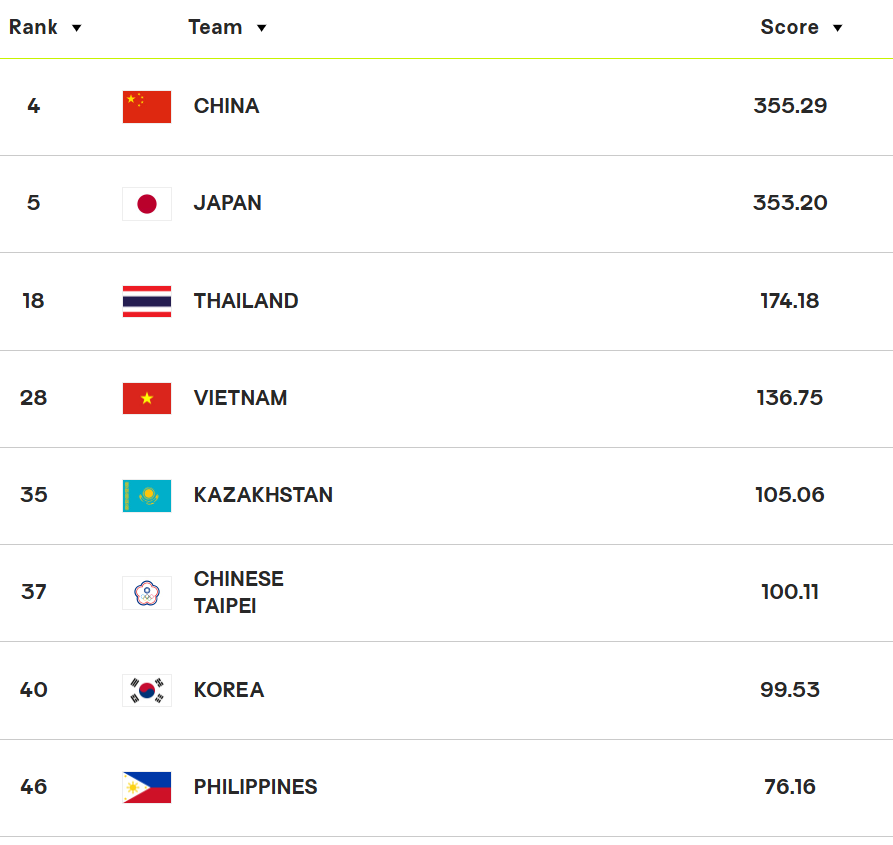
Task: Click the Thailand flag icon
Action: click(147, 301)
